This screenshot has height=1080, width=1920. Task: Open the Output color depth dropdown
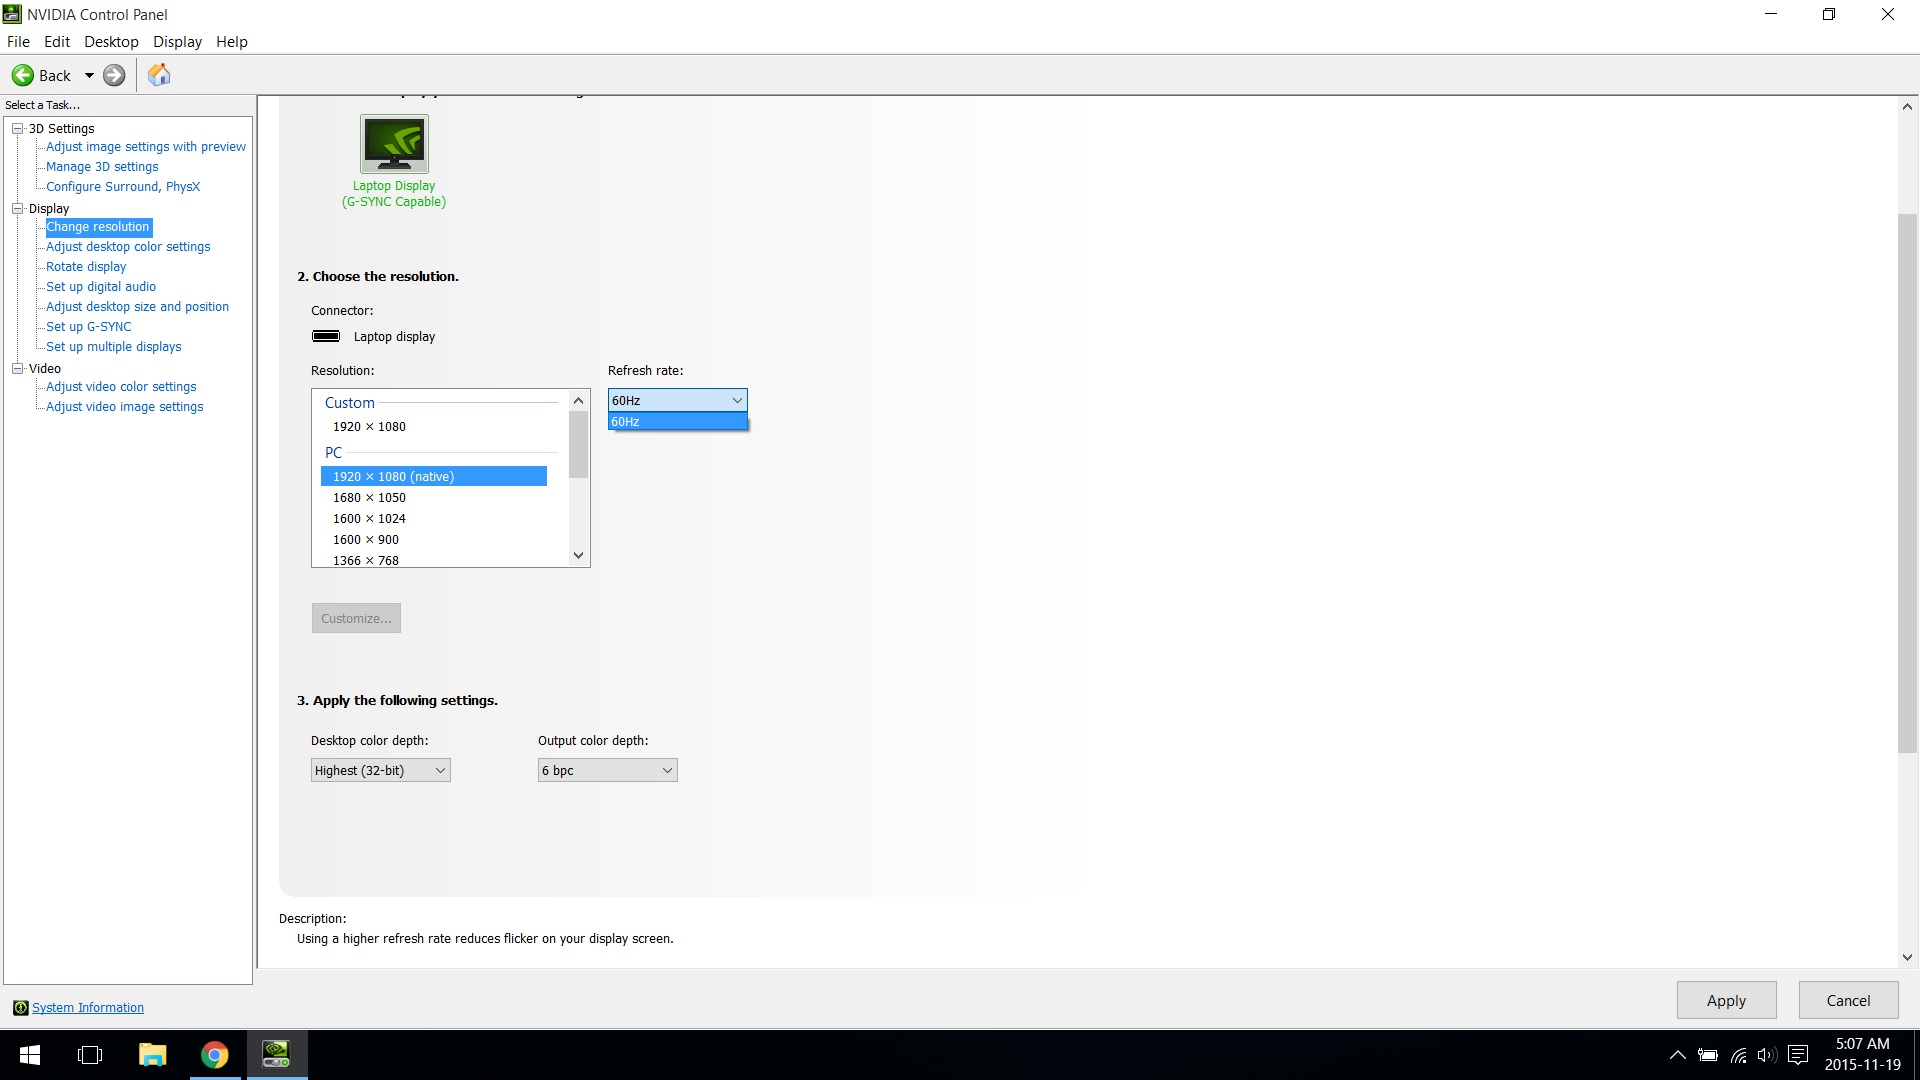point(607,770)
